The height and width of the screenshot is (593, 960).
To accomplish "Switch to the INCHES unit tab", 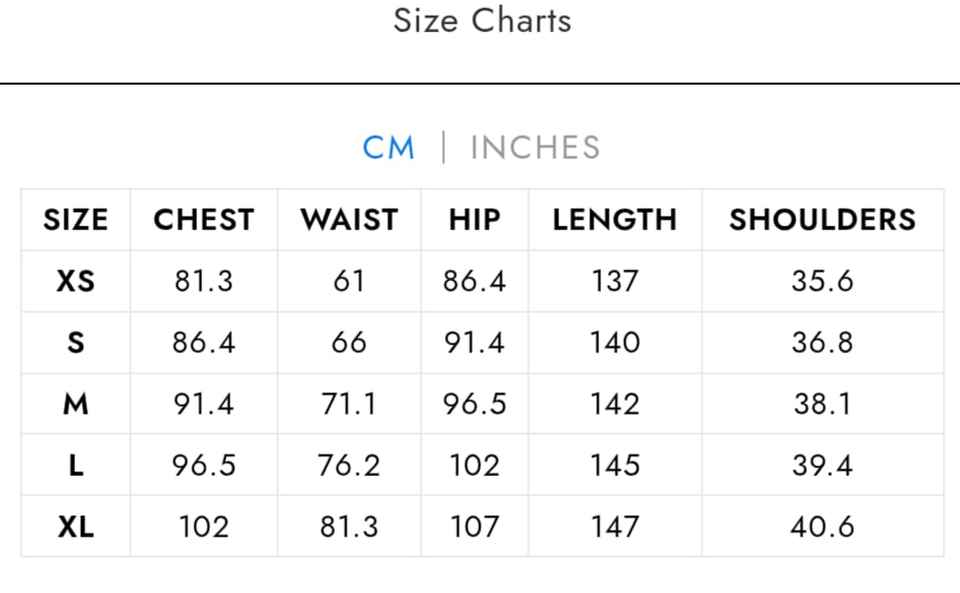I will (x=535, y=148).
